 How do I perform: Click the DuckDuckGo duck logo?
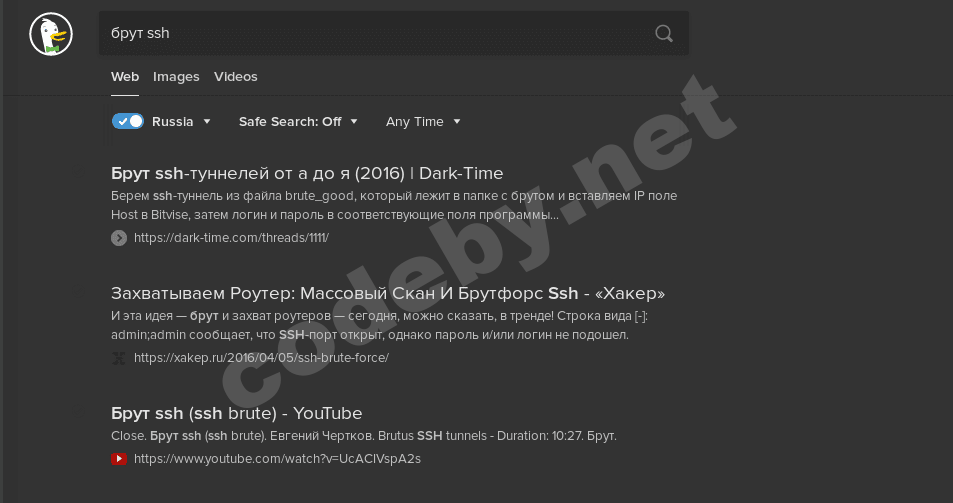(x=51, y=34)
